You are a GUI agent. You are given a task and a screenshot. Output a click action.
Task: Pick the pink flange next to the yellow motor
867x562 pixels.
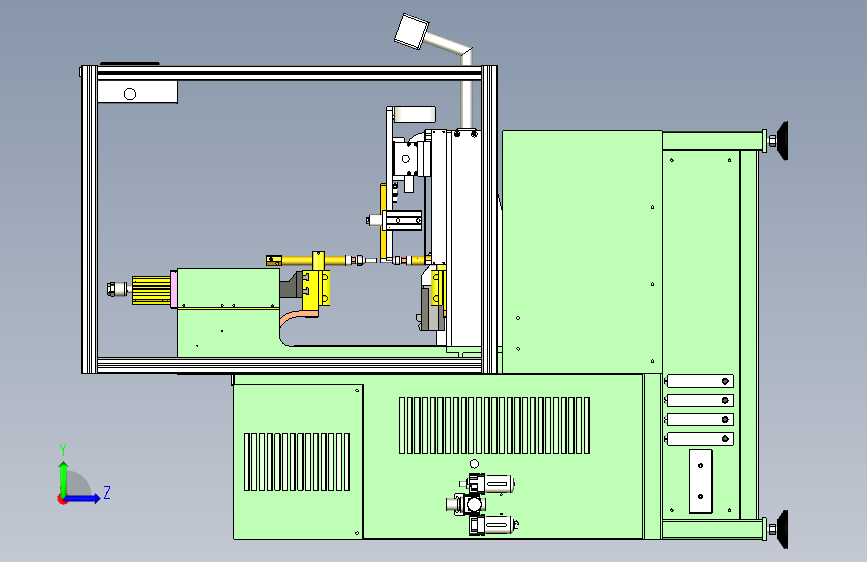click(174, 289)
